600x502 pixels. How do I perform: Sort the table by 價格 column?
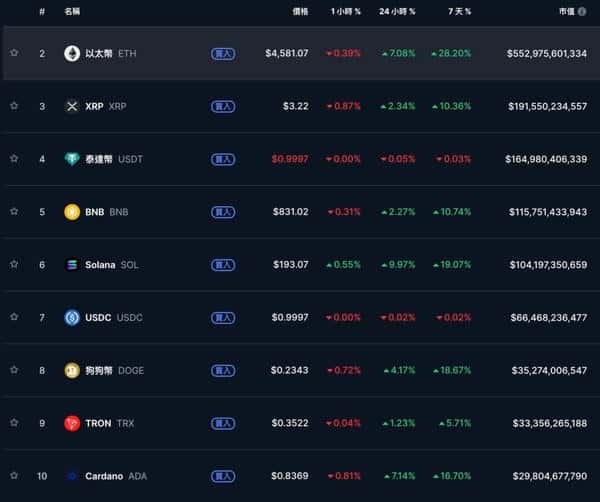pyautogui.click(x=300, y=12)
